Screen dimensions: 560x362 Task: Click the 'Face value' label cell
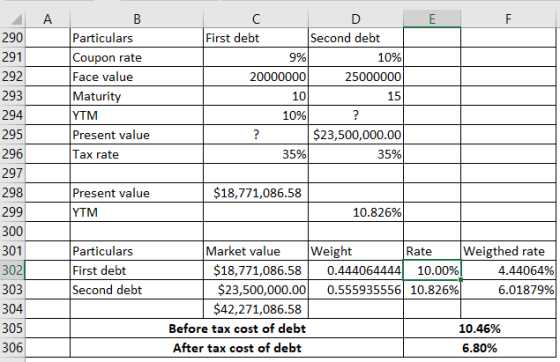click(x=137, y=76)
